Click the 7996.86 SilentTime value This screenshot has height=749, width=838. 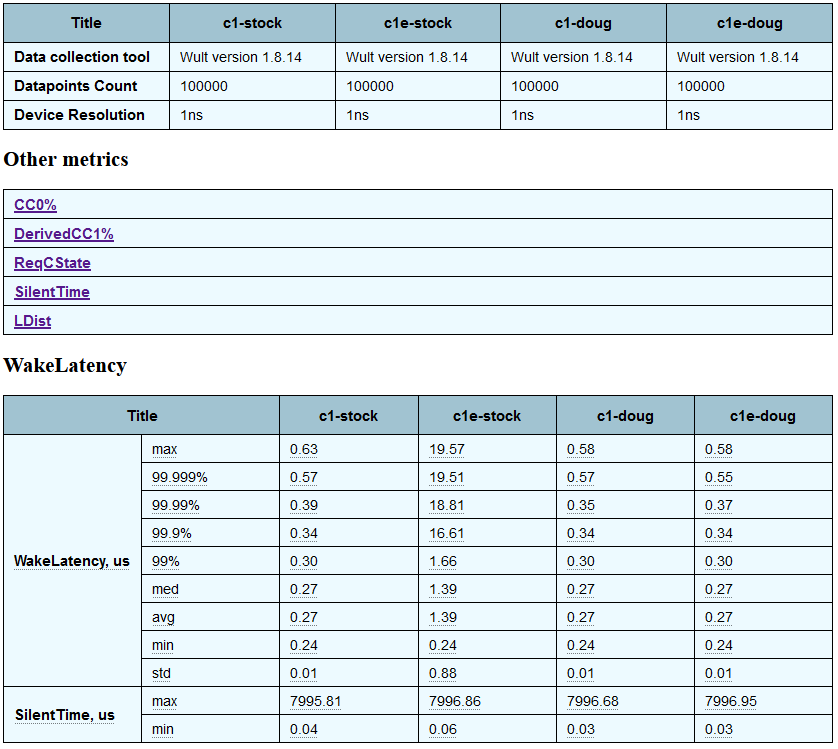[455, 701]
